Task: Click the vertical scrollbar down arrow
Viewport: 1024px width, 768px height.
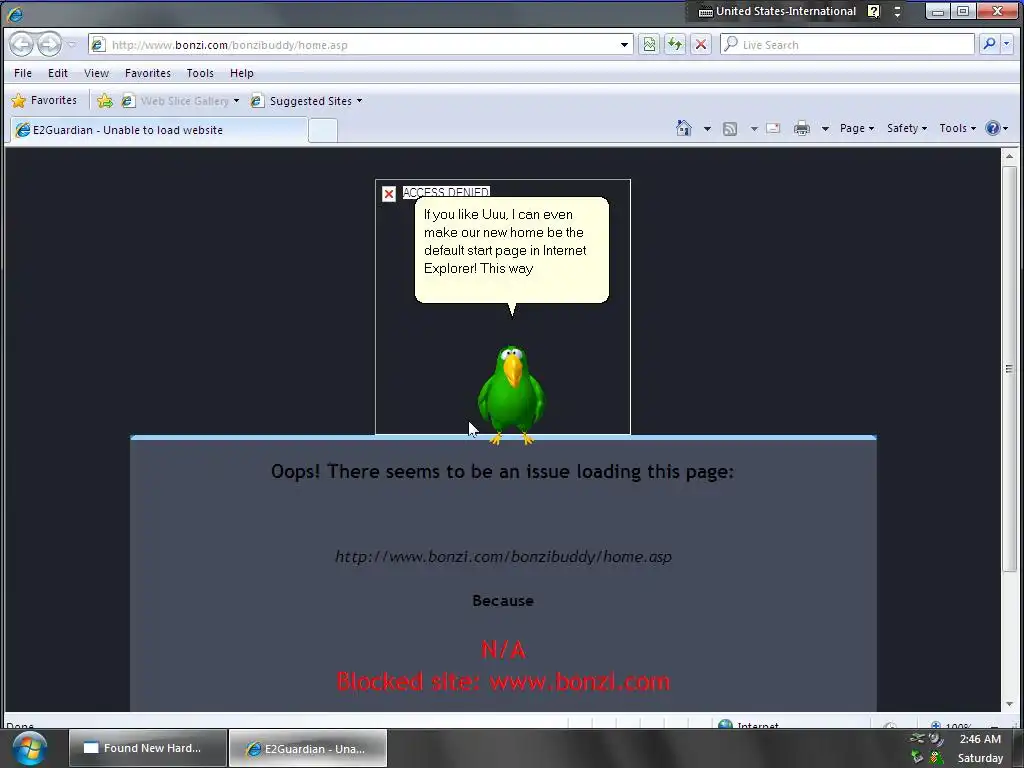Action: pyautogui.click(x=1009, y=704)
